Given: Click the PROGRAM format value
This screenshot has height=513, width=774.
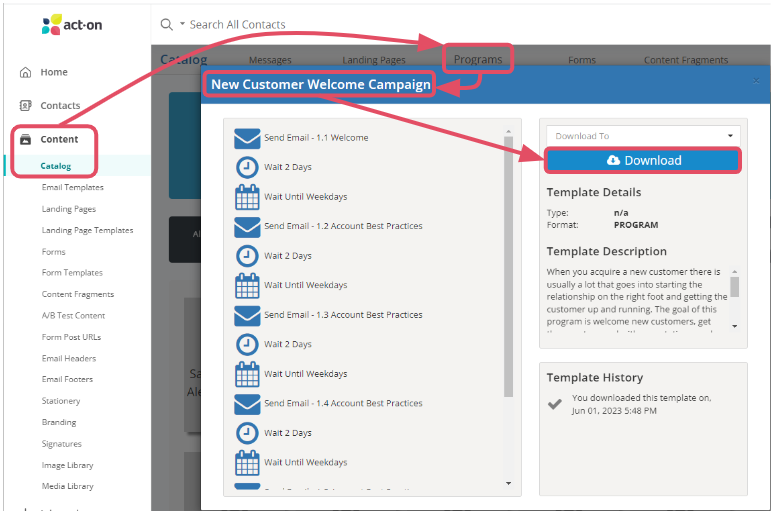Looking at the screenshot, I should 636,225.
